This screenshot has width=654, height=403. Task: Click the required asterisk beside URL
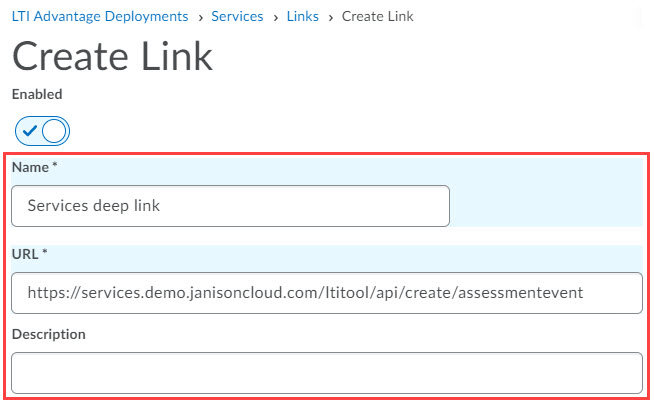tap(44, 255)
